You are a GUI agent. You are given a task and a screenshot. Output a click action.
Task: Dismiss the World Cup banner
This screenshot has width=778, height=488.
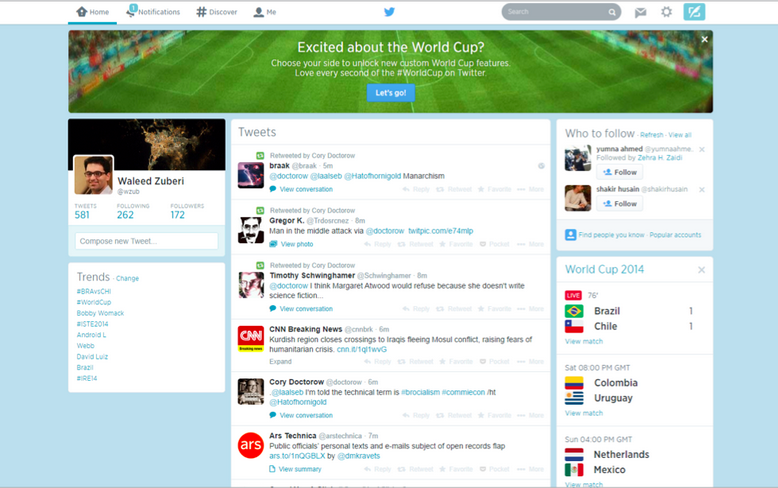click(x=705, y=39)
